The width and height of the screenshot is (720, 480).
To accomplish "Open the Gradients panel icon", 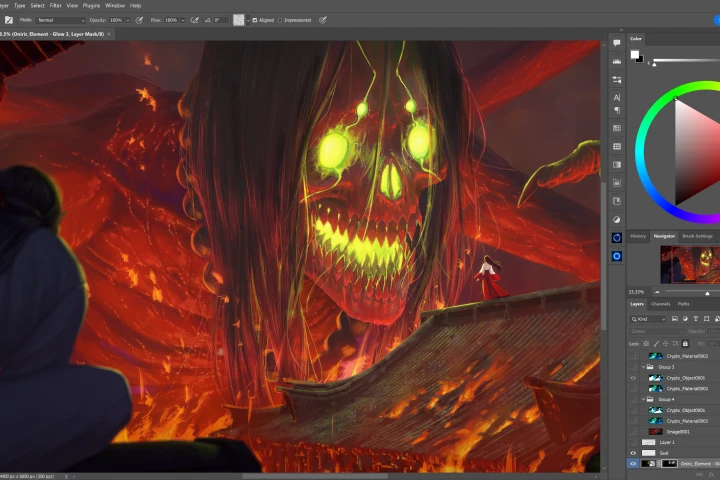I will [617, 164].
